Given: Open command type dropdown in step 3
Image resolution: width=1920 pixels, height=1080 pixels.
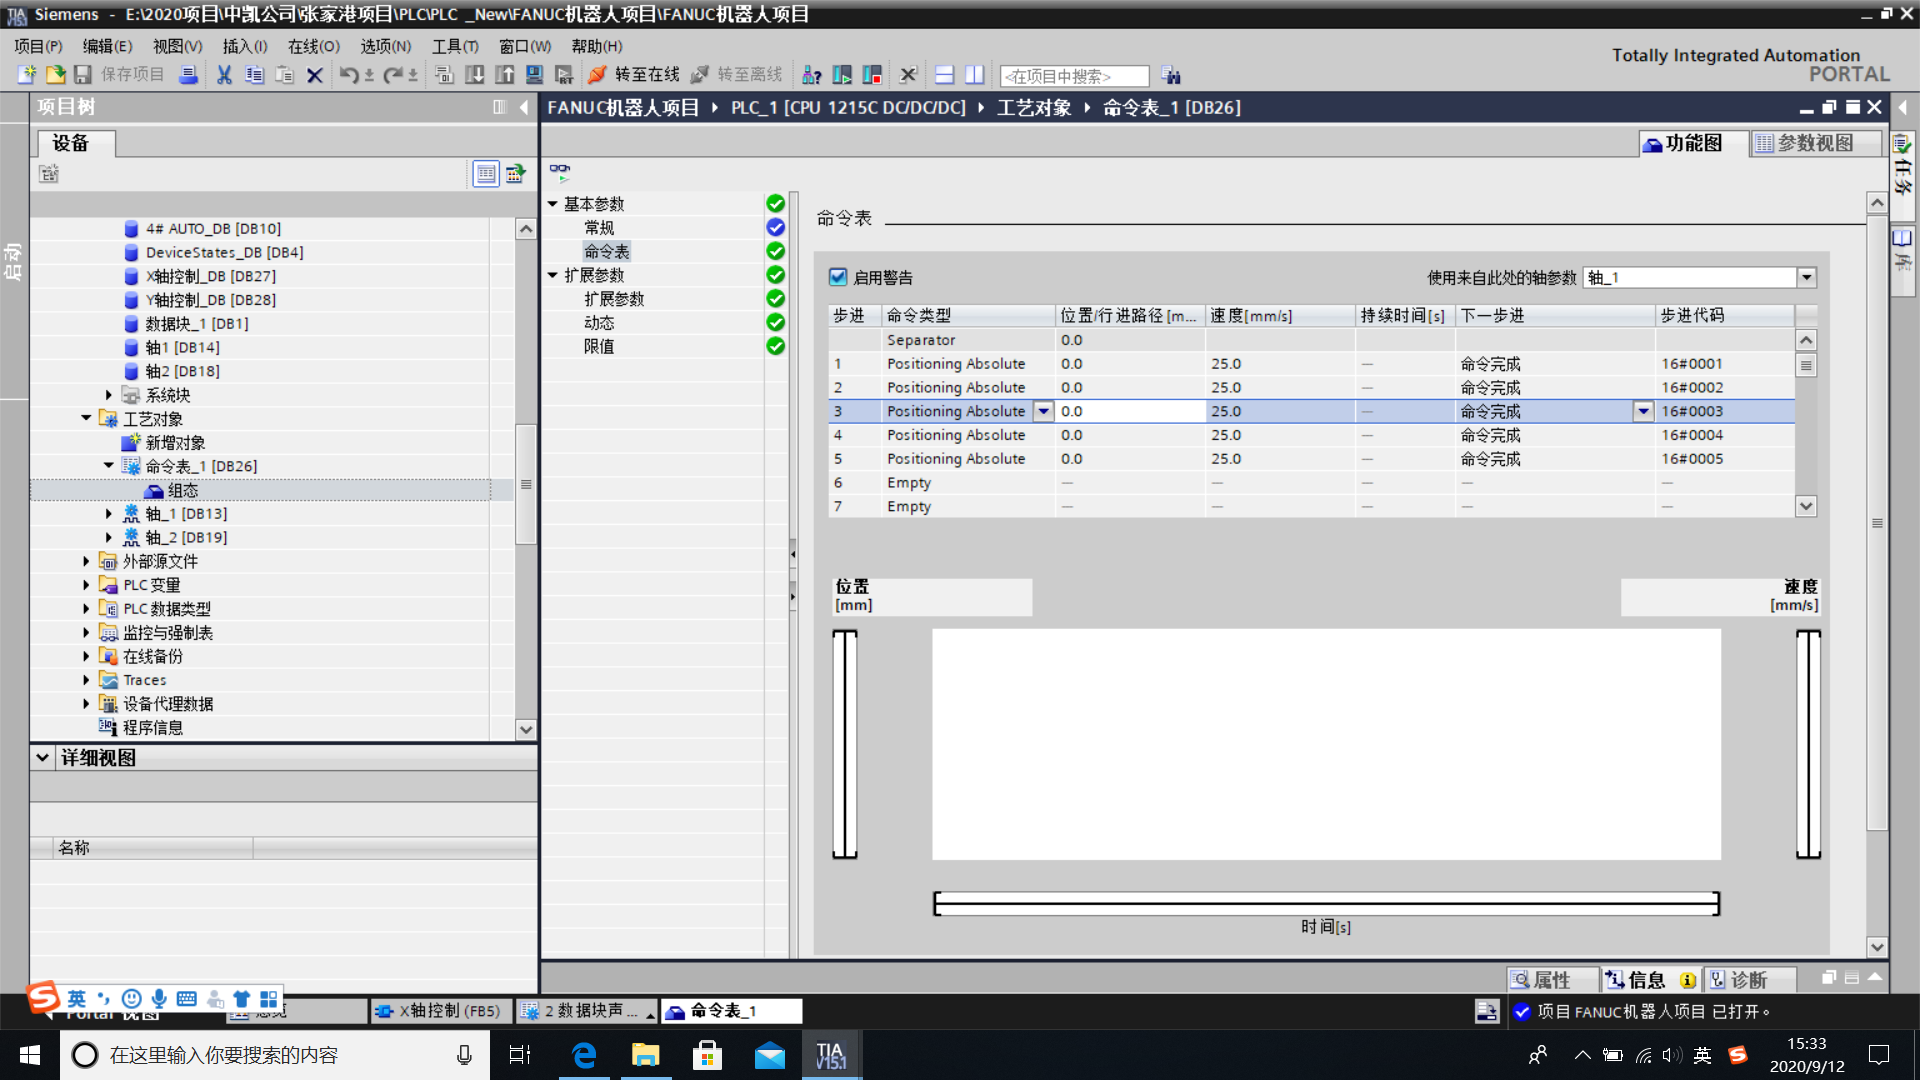Looking at the screenshot, I should 1043,411.
